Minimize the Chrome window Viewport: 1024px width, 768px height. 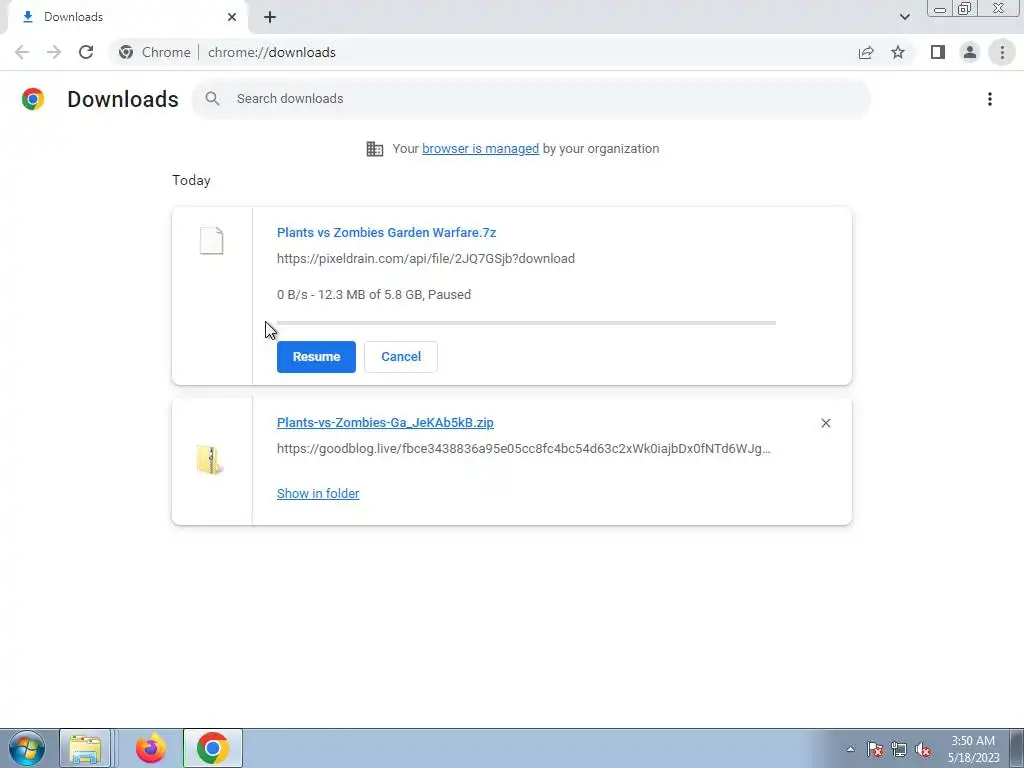(x=940, y=9)
